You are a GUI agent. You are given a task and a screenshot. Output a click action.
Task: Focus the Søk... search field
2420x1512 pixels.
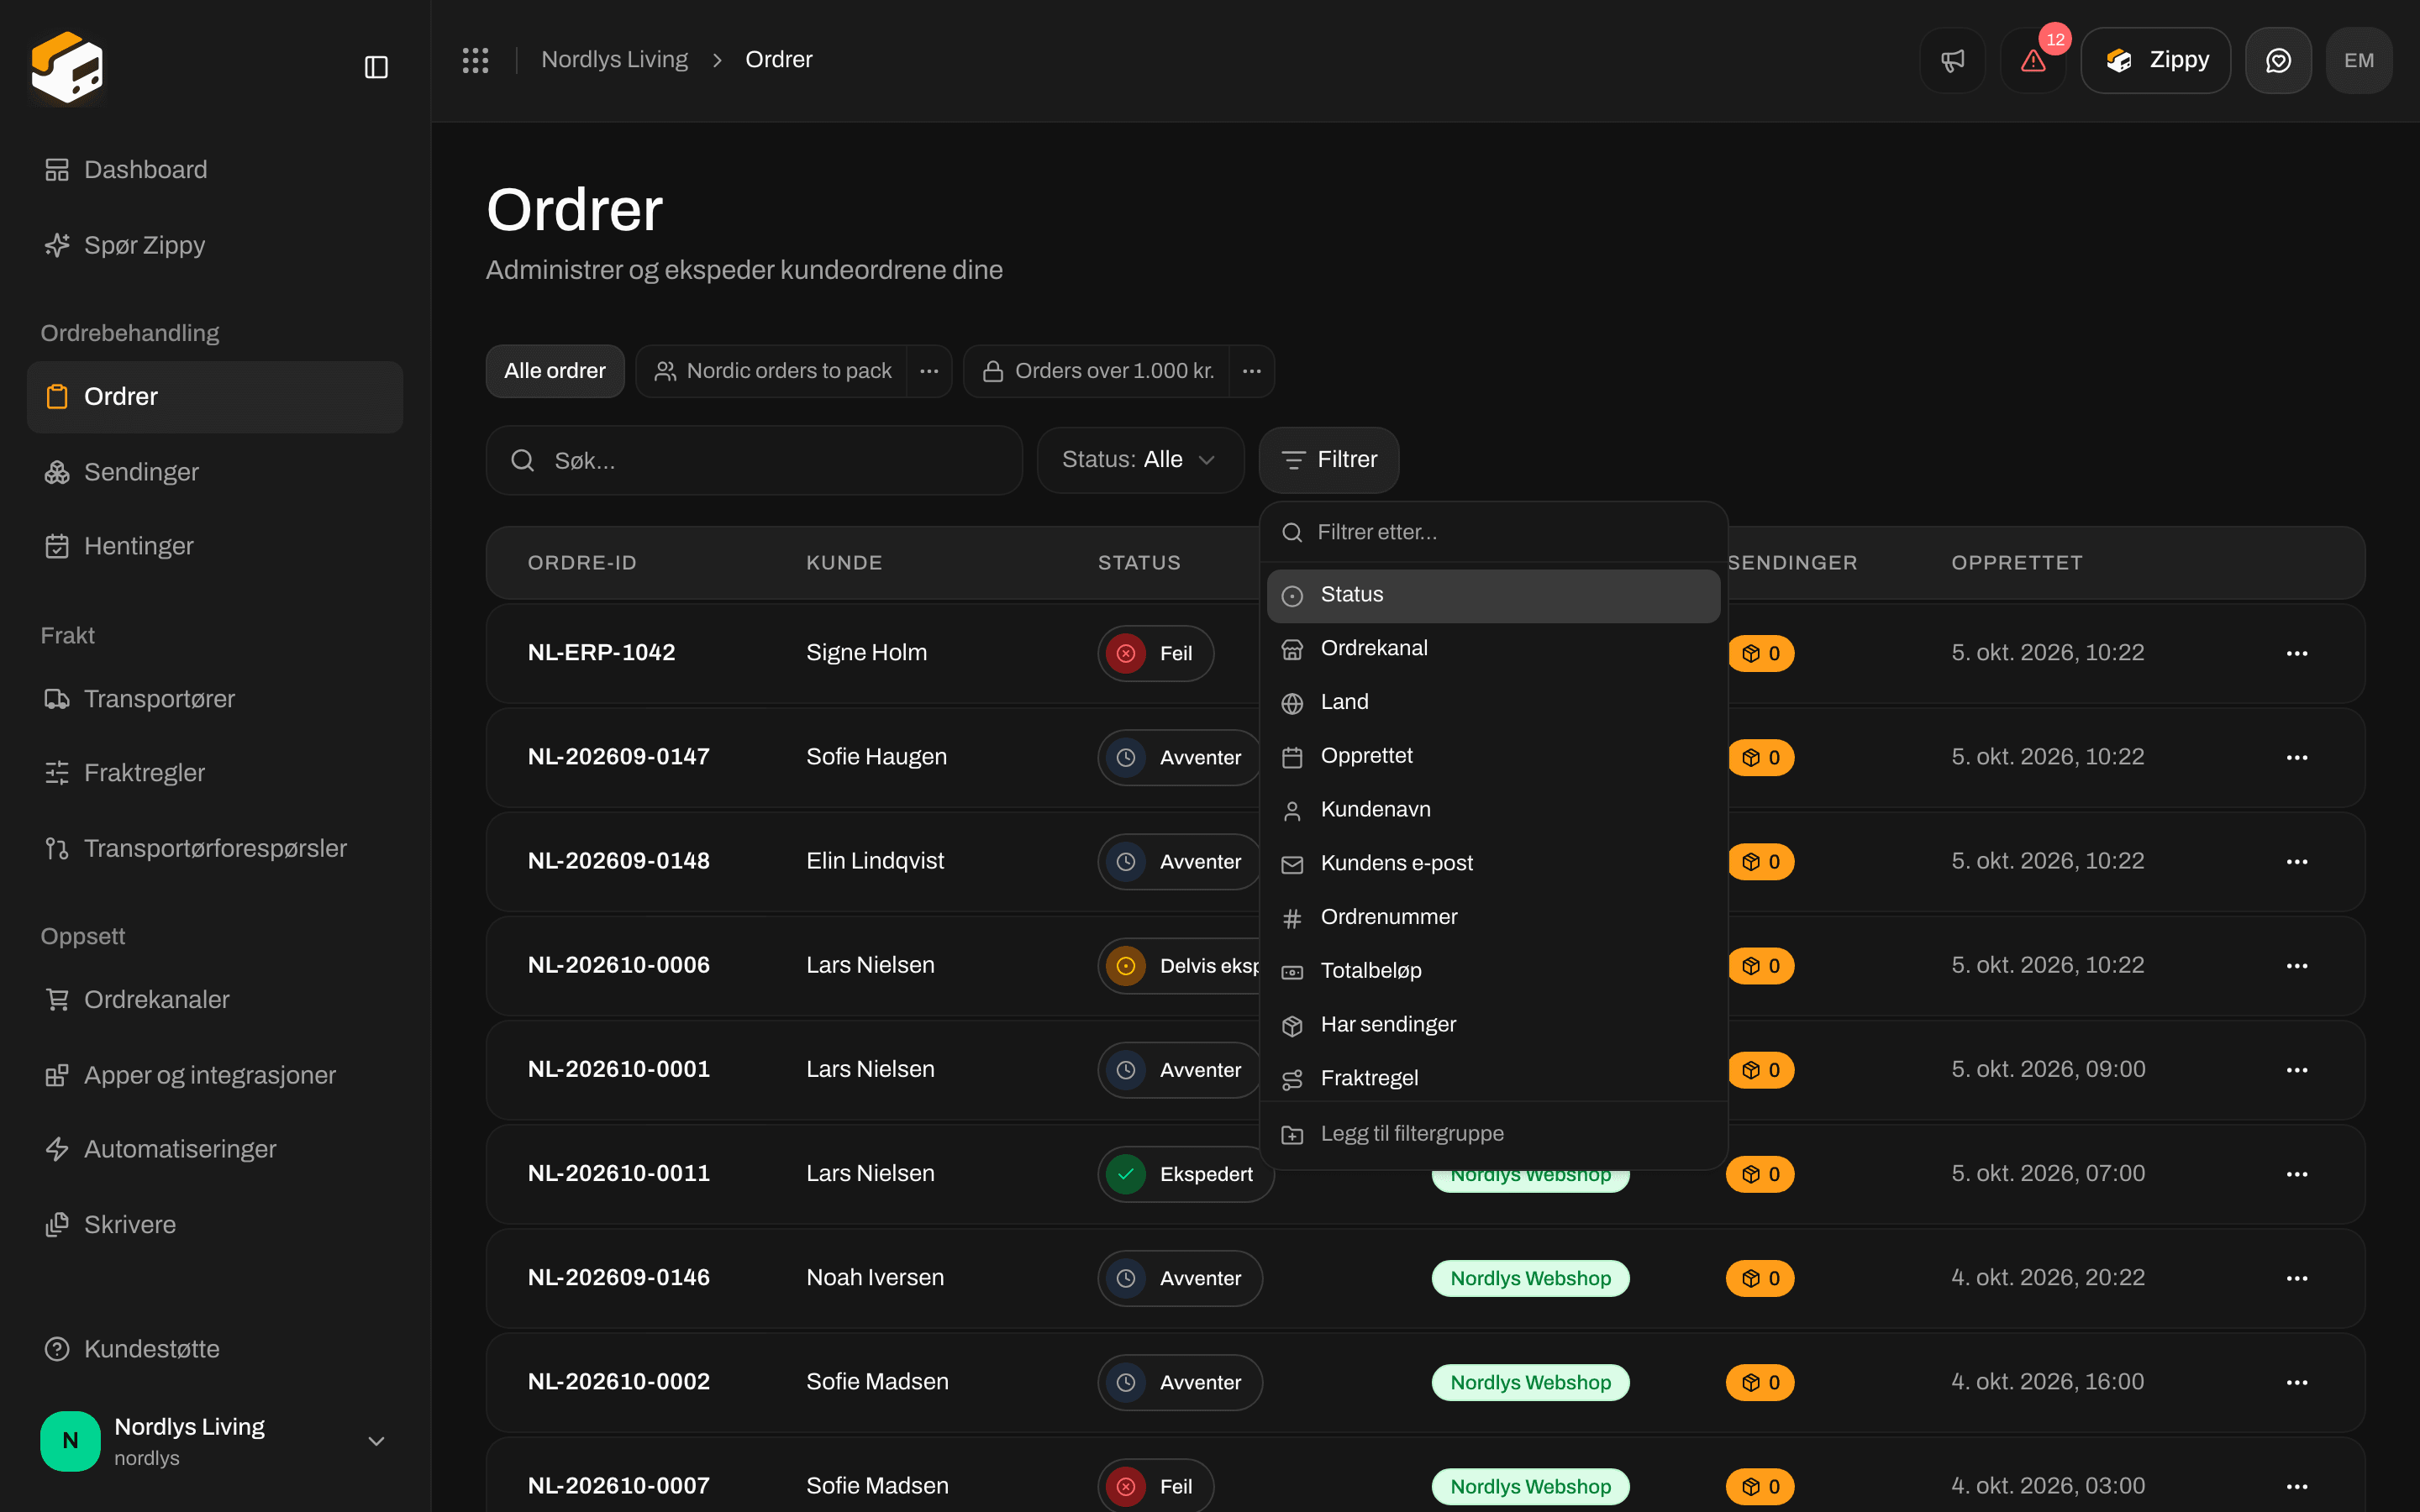(x=754, y=460)
